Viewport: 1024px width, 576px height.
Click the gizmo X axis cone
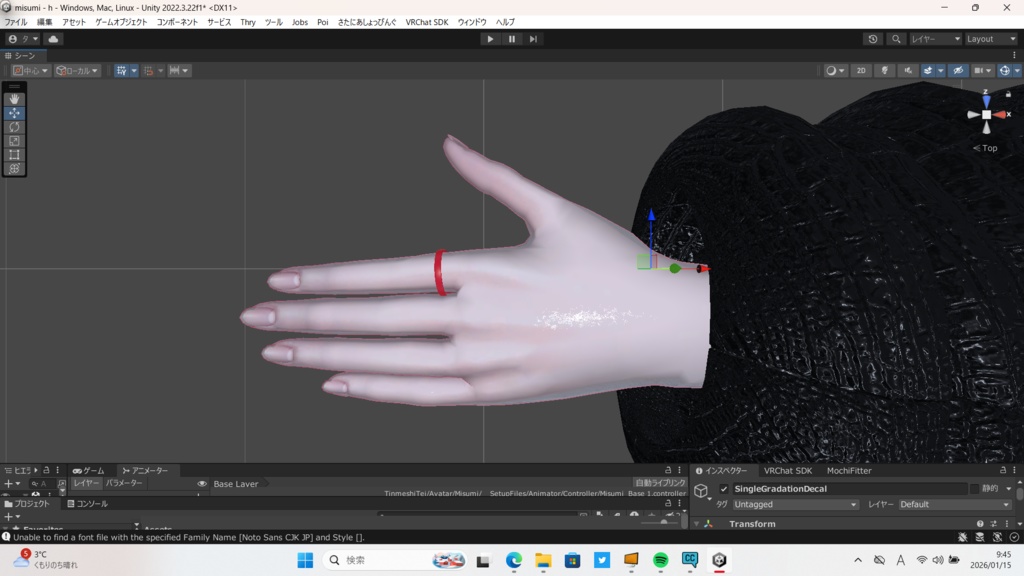1000,114
